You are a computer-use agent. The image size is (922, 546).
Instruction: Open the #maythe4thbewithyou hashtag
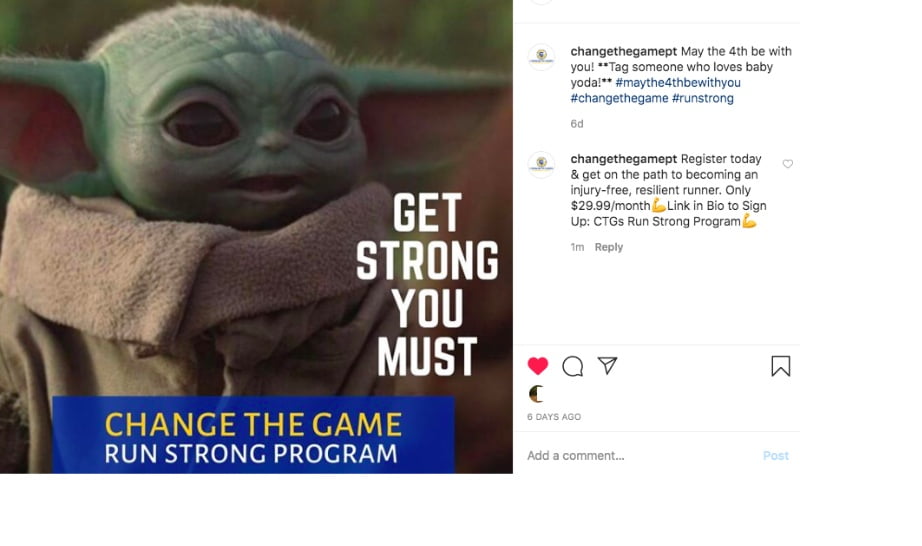click(x=678, y=82)
